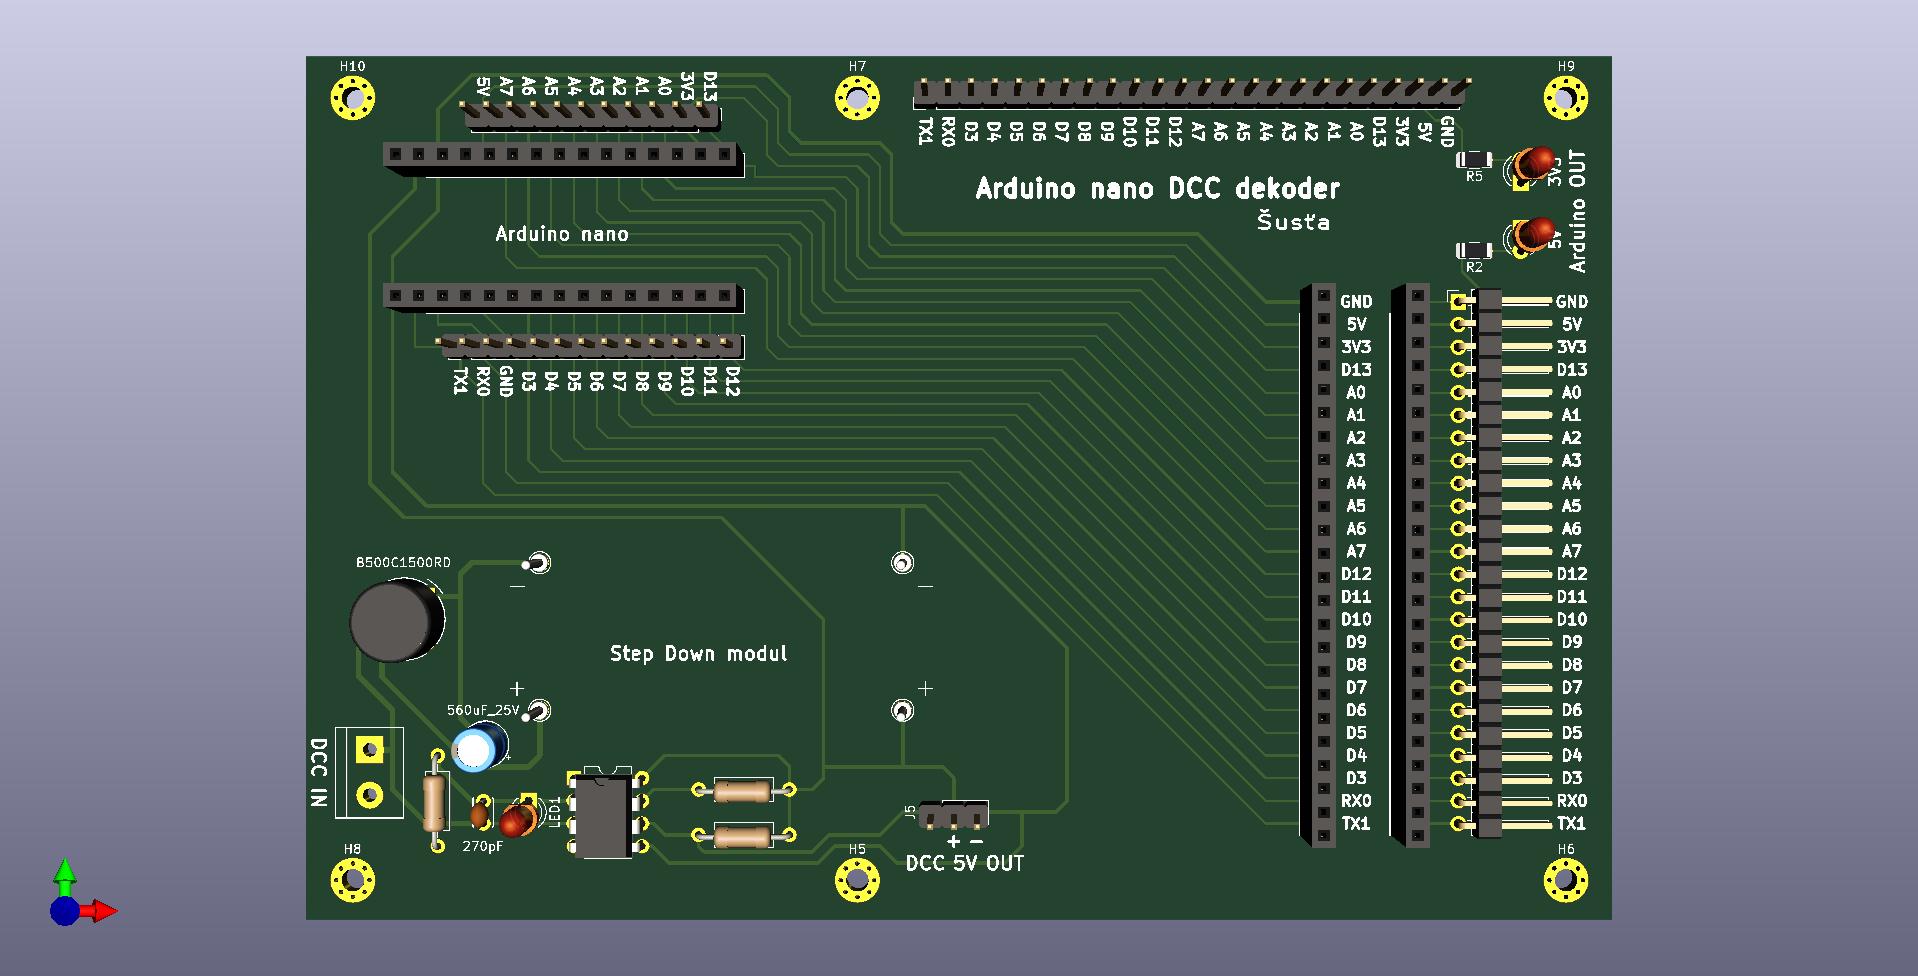Viewport: 1918px width, 976px height.
Task: Click the "270pF" capacitor label
Action: 482,846
